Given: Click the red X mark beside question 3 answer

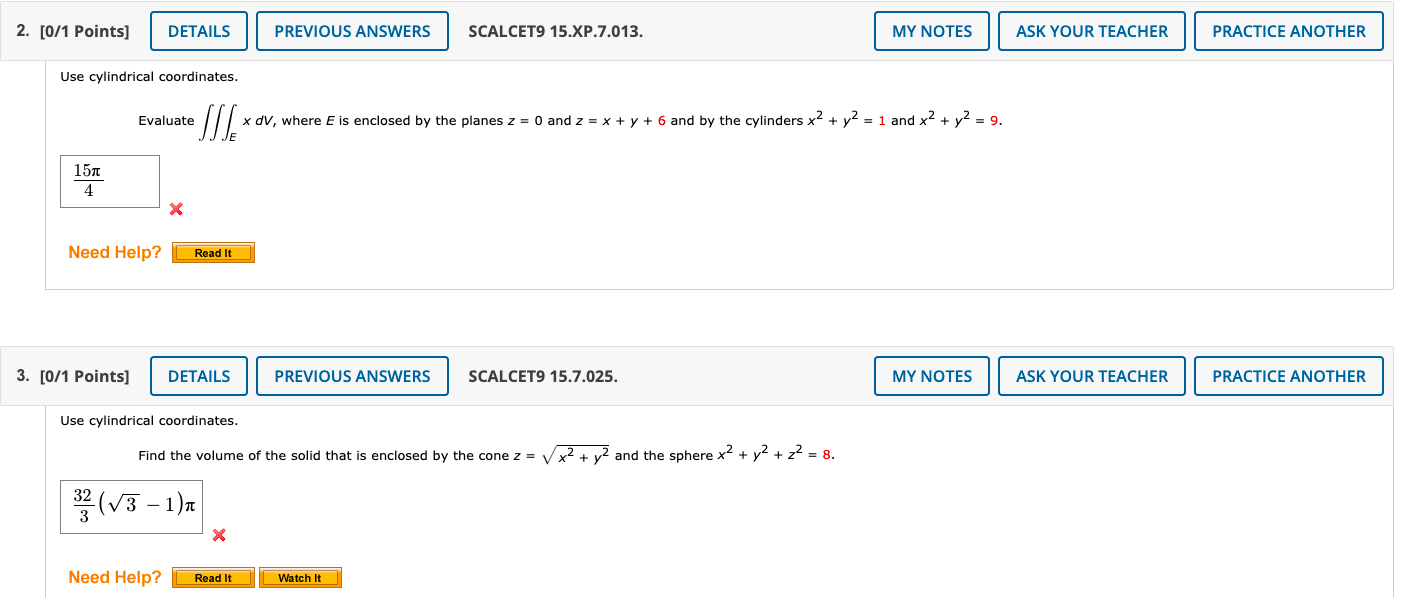Looking at the screenshot, I should pyautogui.click(x=218, y=535).
